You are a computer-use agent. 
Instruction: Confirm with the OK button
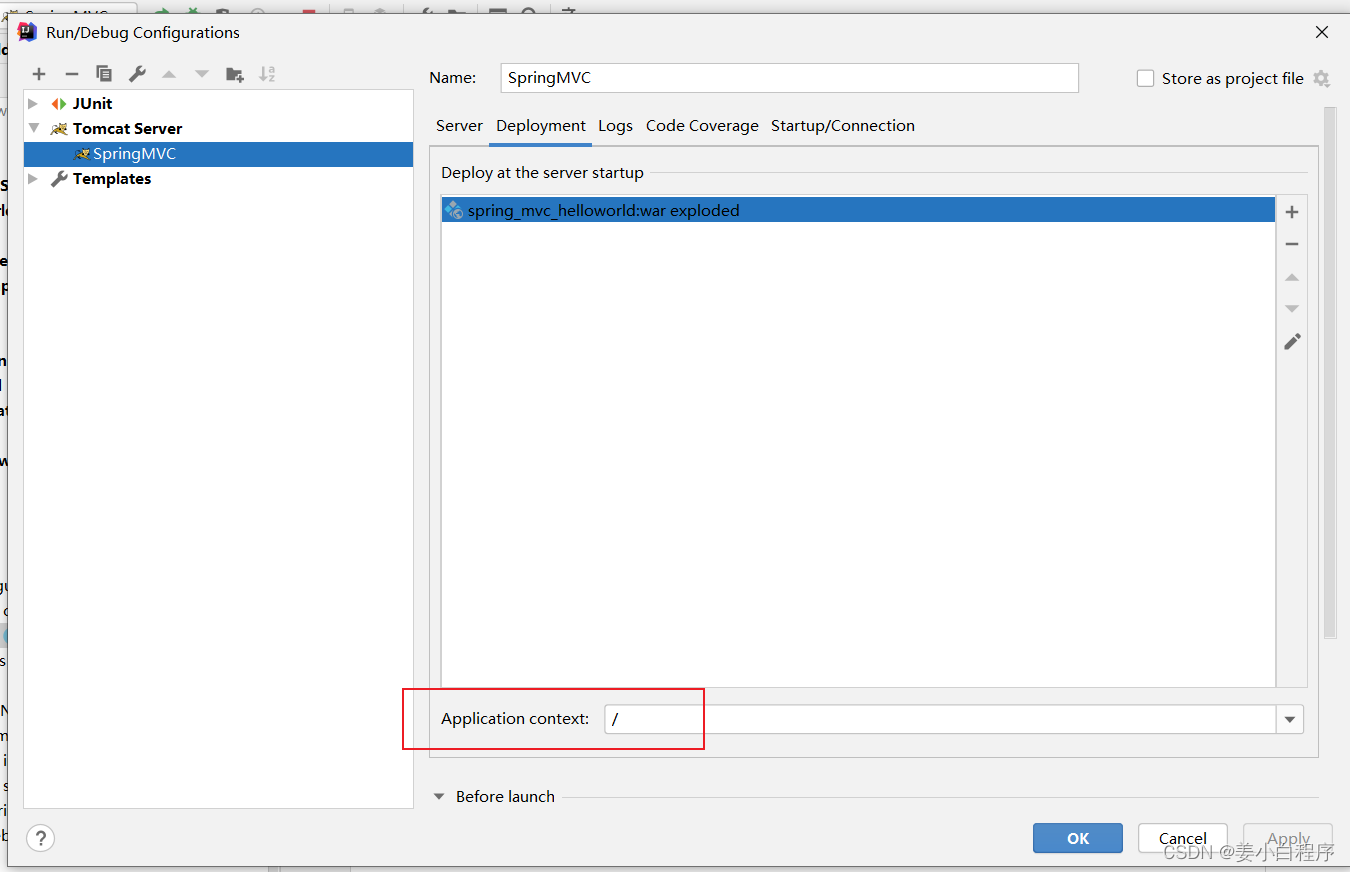[1078, 838]
